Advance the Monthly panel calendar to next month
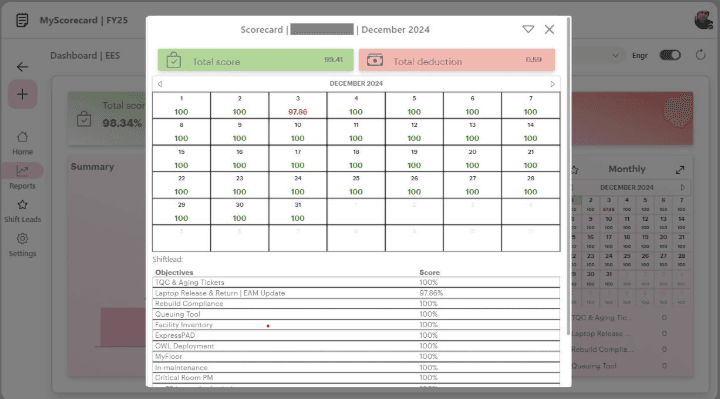This screenshot has width=720, height=399. (x=683, y=188)
